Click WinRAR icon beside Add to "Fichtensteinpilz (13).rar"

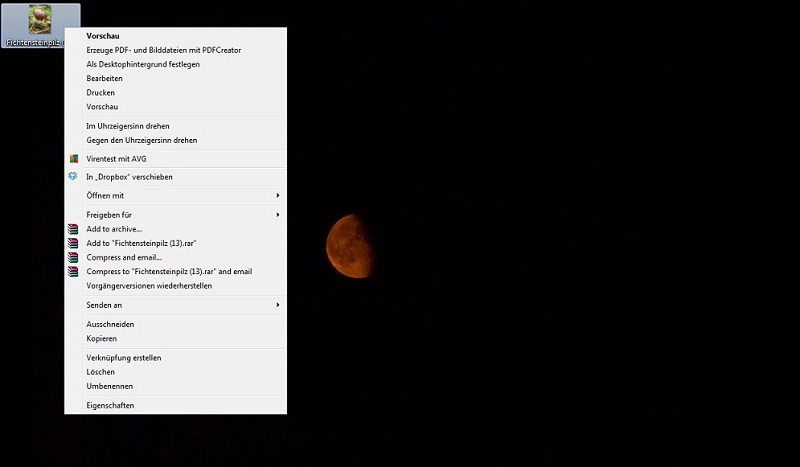[x=73, y=243]
